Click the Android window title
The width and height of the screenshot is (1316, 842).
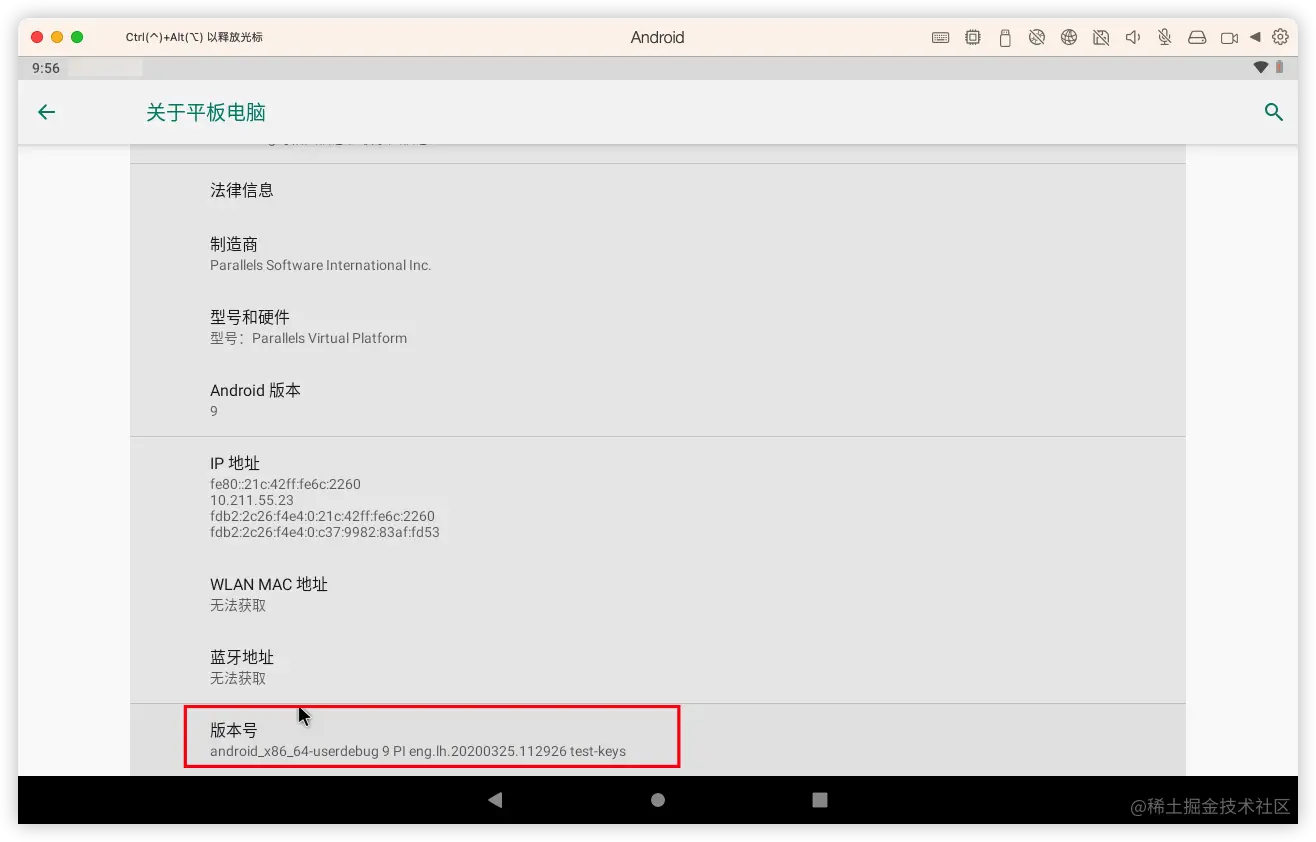click(658, 37)
